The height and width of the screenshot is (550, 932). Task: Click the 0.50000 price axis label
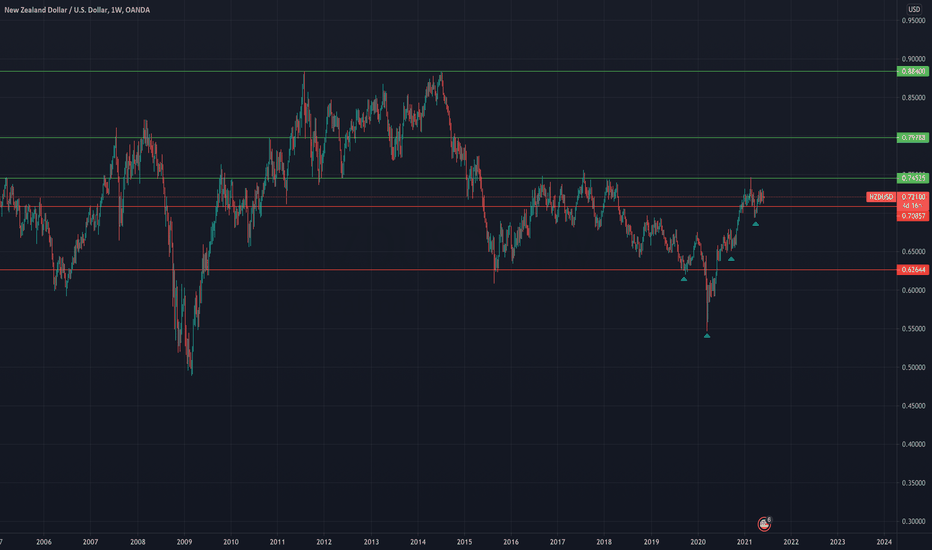tap(914, 367)
